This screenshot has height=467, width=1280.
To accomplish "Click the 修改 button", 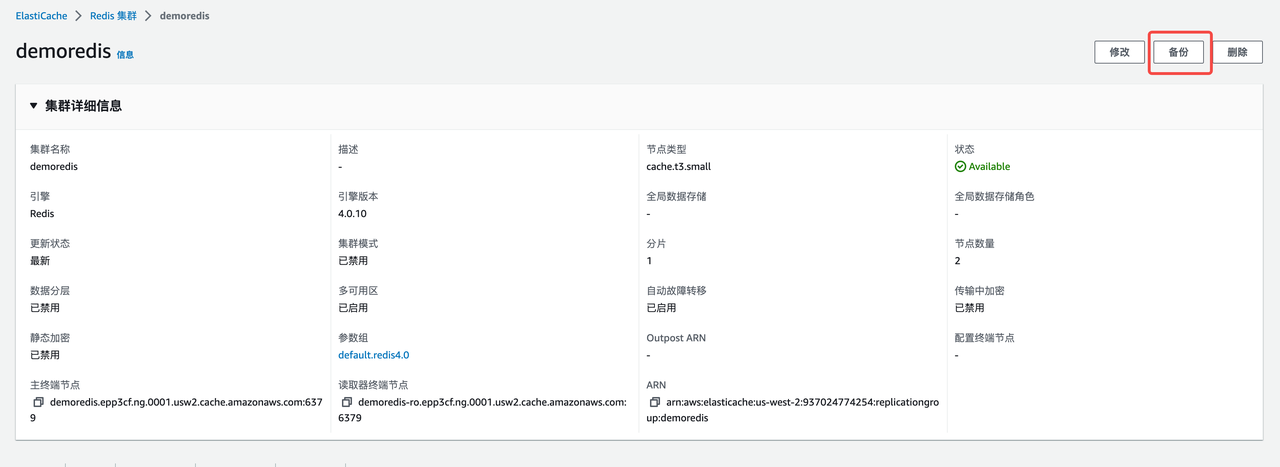I will click(x=1119, y=52).
